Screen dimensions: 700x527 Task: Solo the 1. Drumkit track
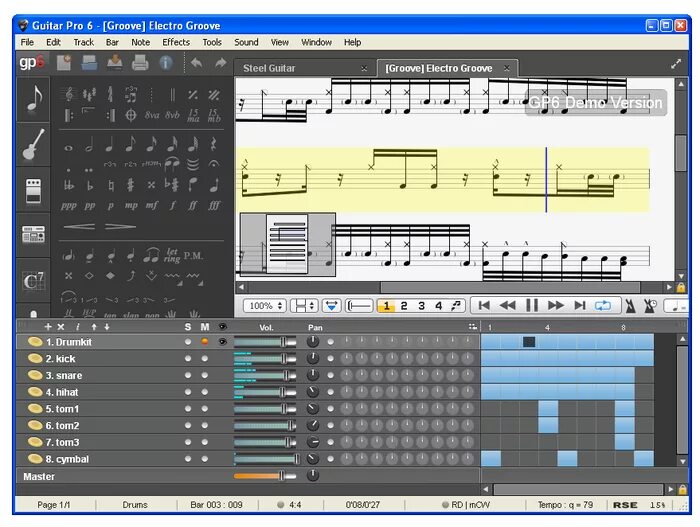tap(188, 342)
